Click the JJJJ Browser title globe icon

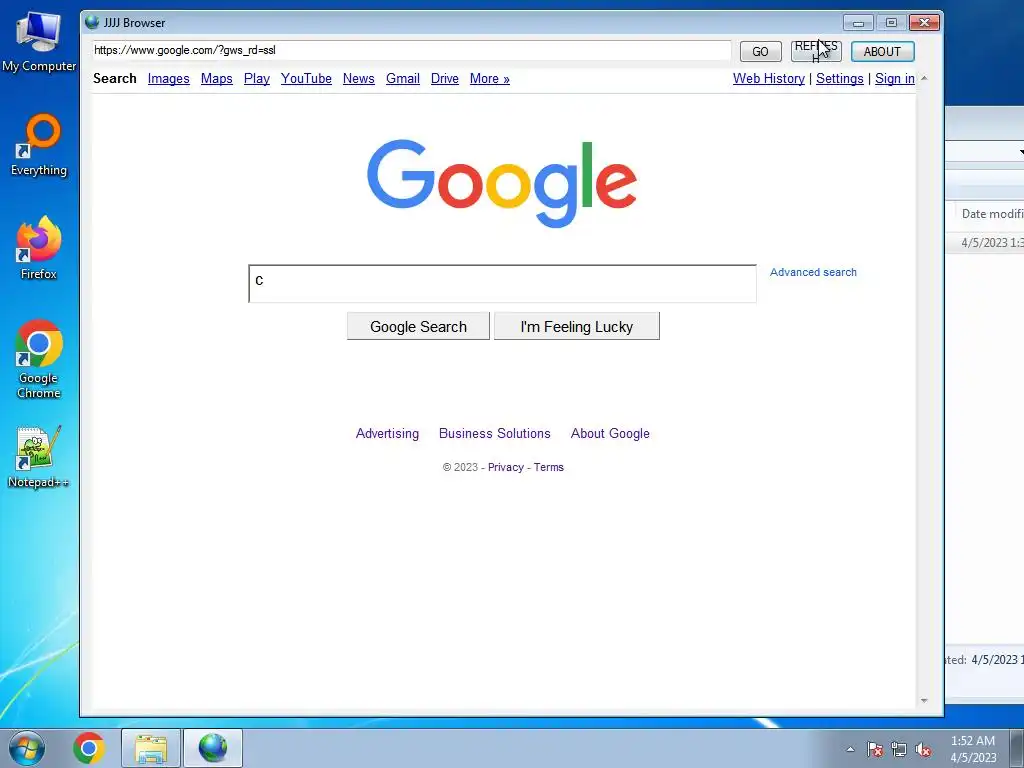pyautogui.click(x=92, y=22)
